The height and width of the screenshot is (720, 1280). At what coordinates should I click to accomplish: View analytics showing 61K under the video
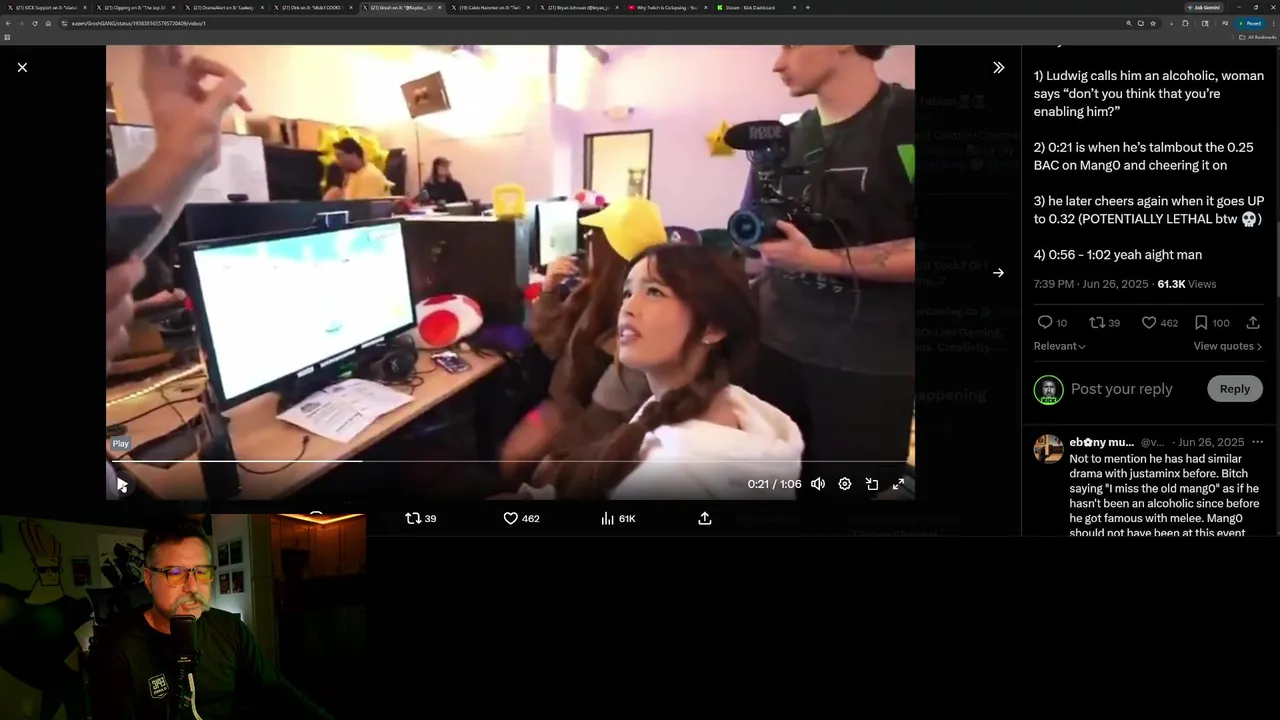tap(618, 518)
